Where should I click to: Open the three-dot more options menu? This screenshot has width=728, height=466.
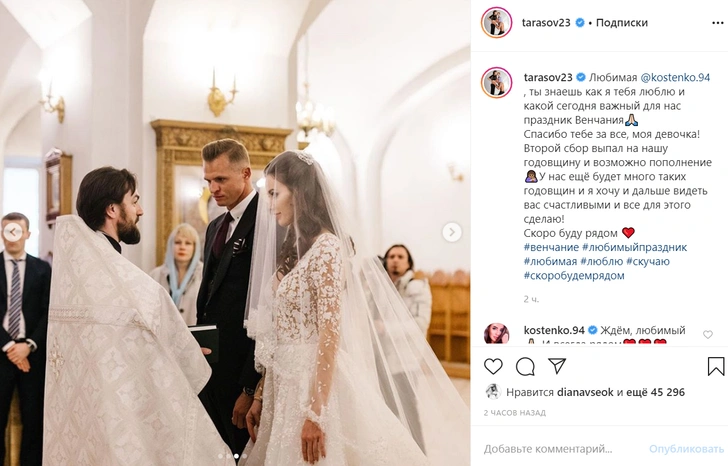pos(717,23)
